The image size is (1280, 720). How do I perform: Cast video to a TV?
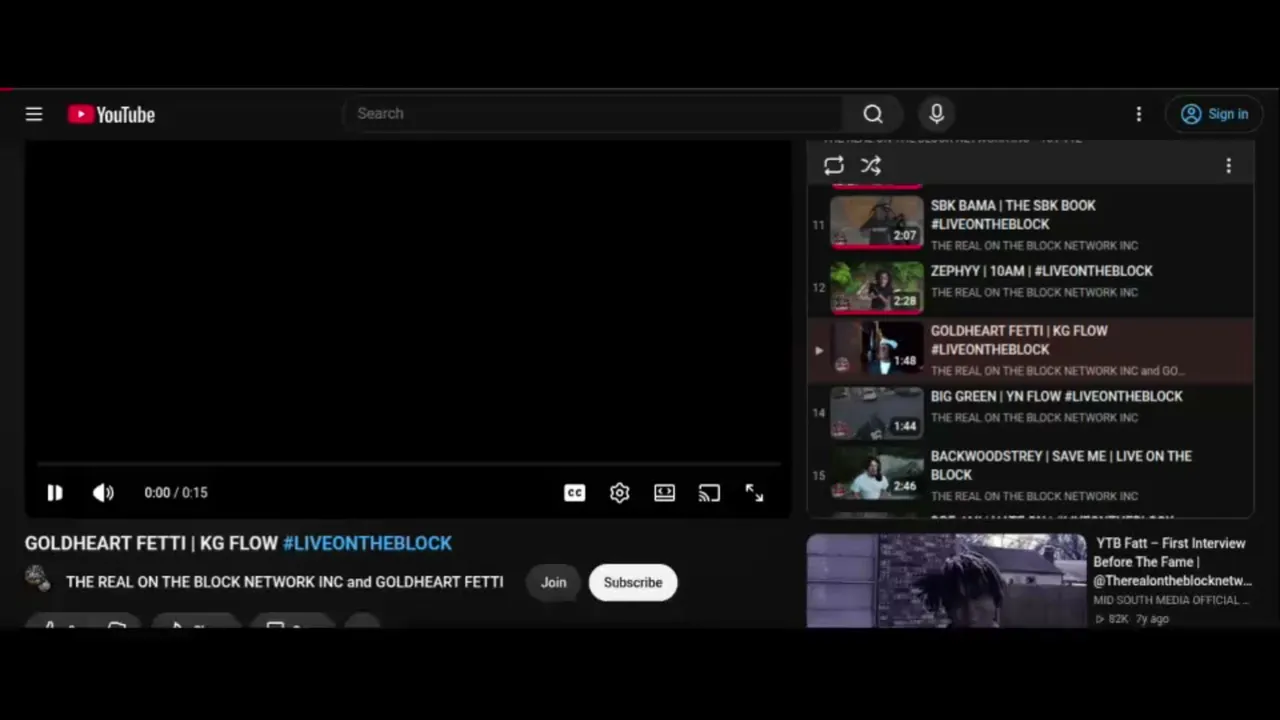click(709, 492)
